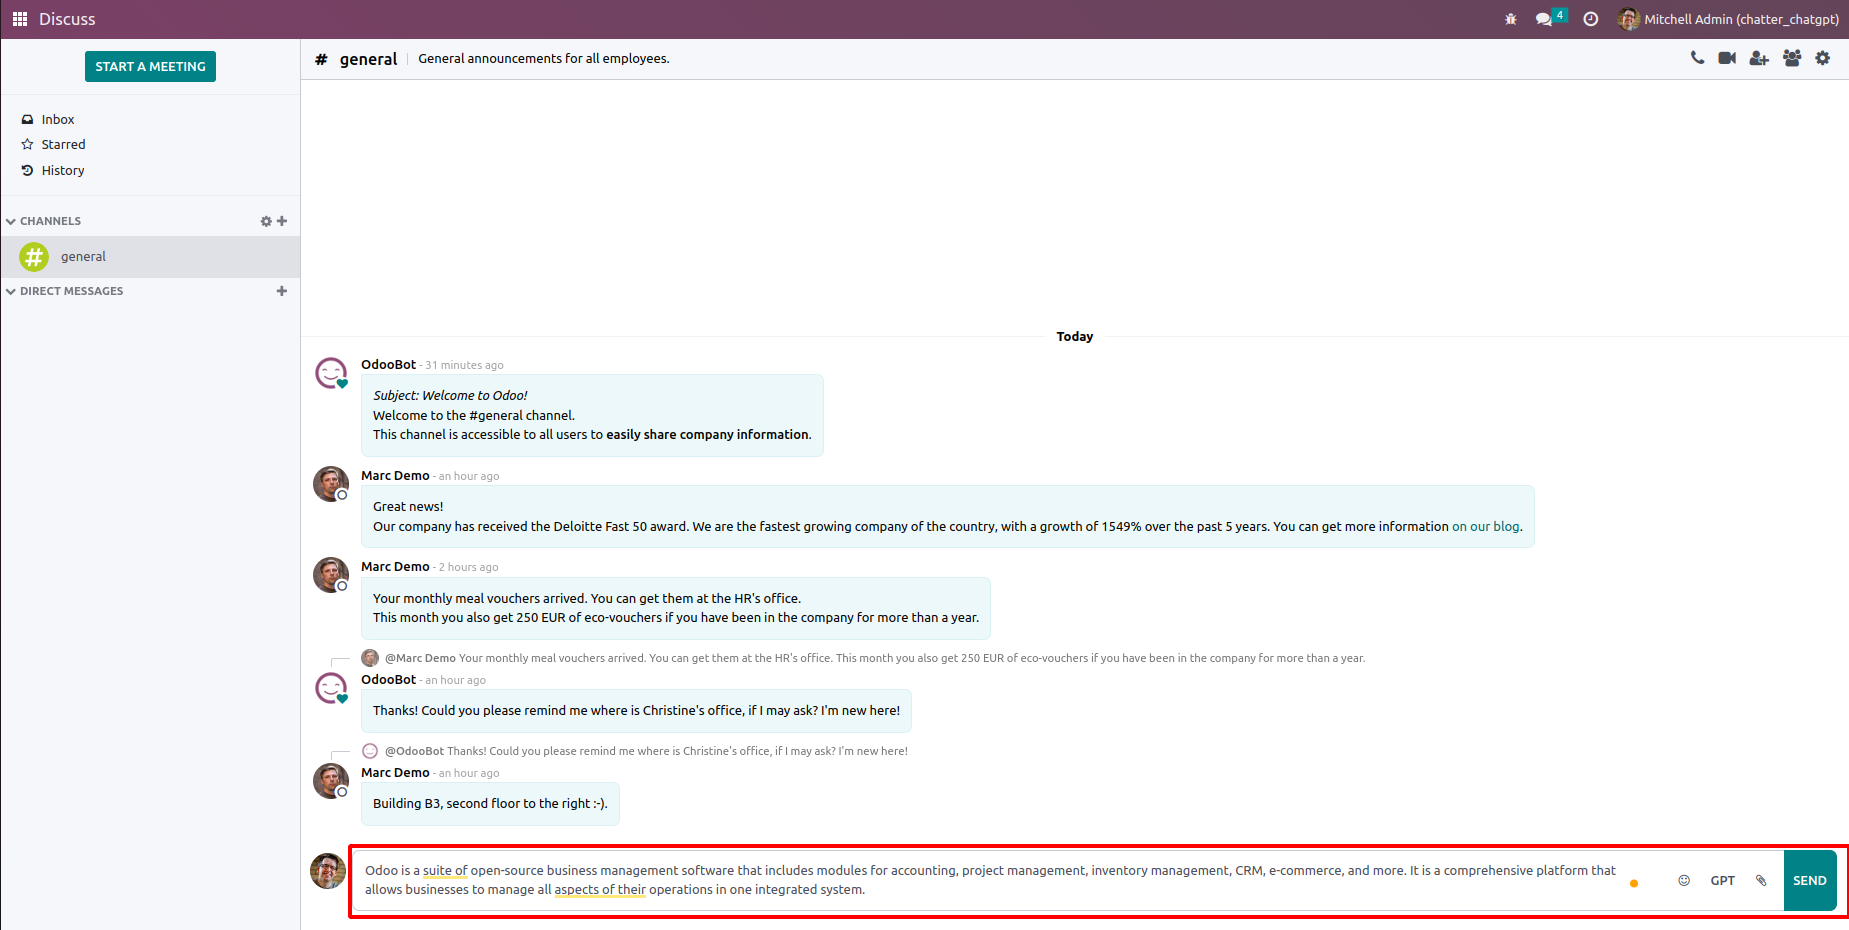Click the GPT button in composer
The width and height of the screenshot is (1849, 930).
pyautogui.click(x=1722, y=881)
